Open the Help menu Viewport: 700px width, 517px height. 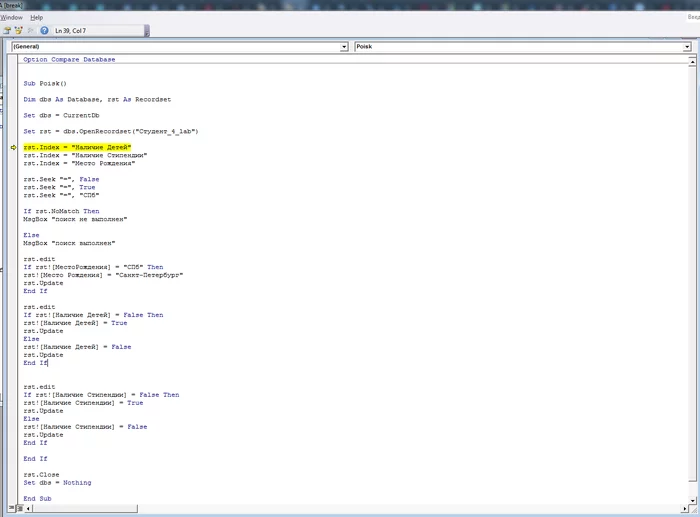pyautogui.click(x=37, y=17)
